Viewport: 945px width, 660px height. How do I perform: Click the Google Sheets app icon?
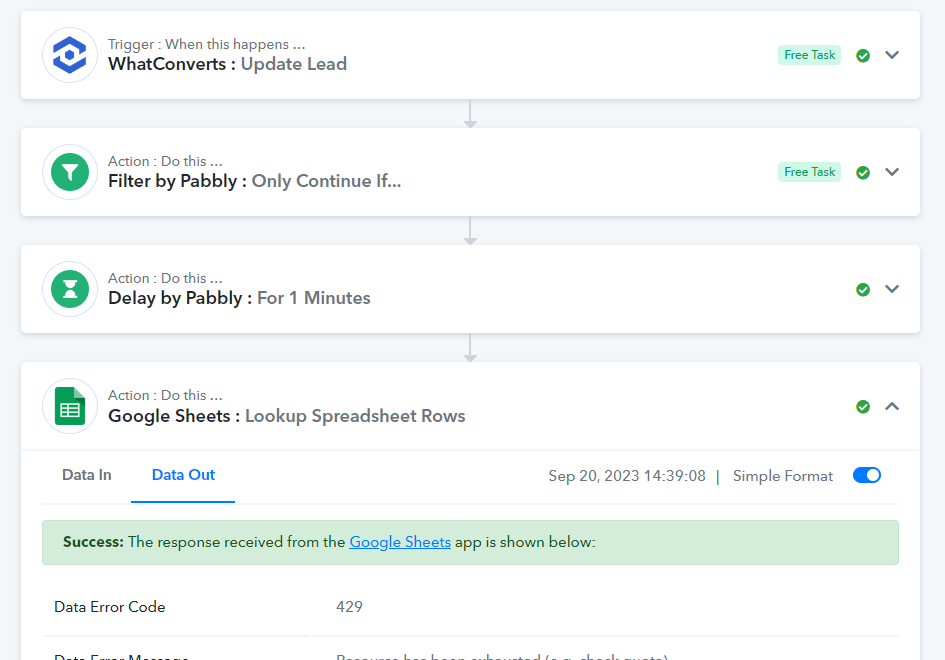pos(70,406)
